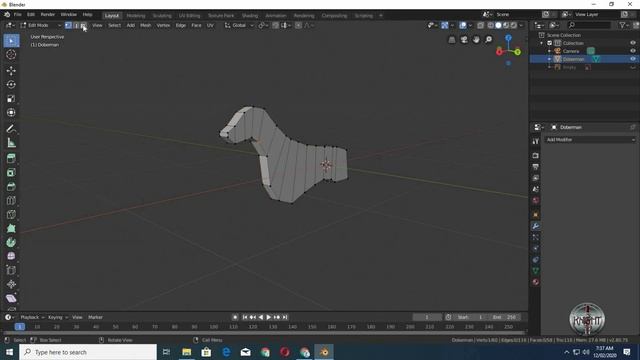Open Mesh menu in viewport header
Screen dimensions: 640x360
pyautogui.click(x=146, y=25)
